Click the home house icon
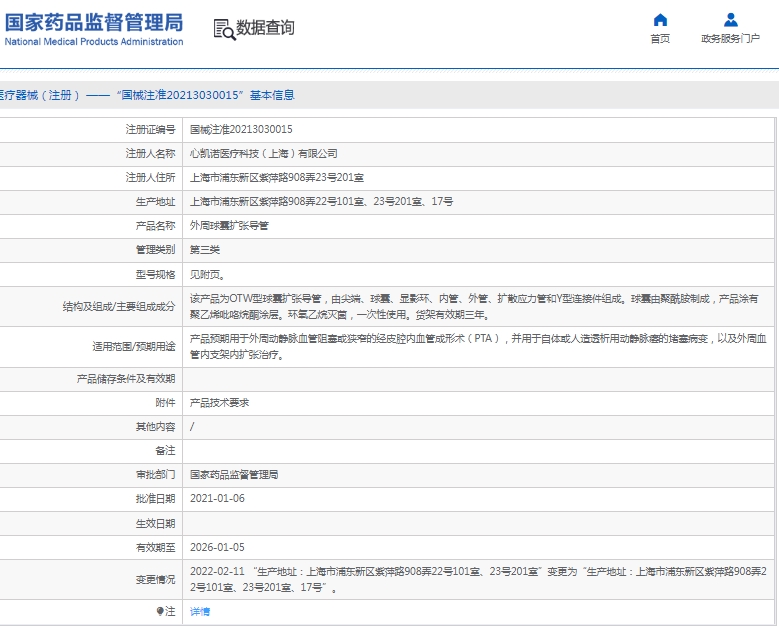Screen dimensions: 779x631 pyautogui.click(x=660, y=20)
